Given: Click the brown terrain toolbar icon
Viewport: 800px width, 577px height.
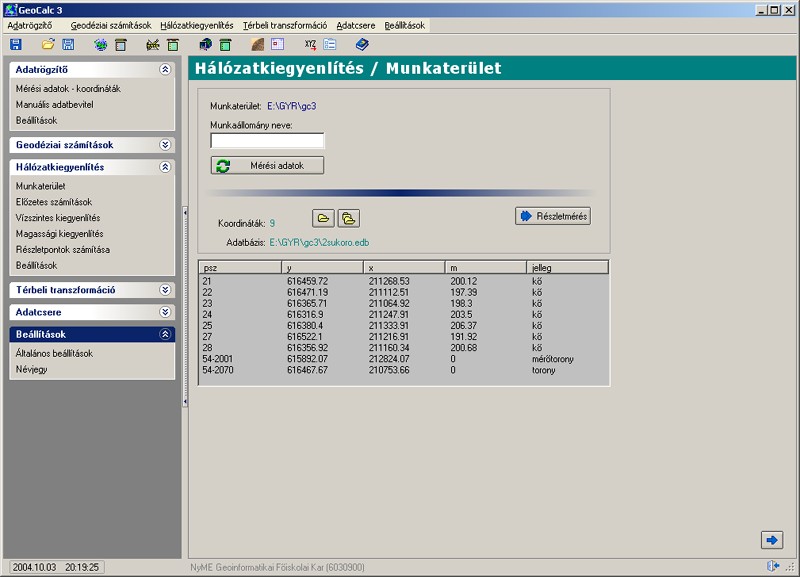Looking at the screenshot, I should tap(258, 45).
